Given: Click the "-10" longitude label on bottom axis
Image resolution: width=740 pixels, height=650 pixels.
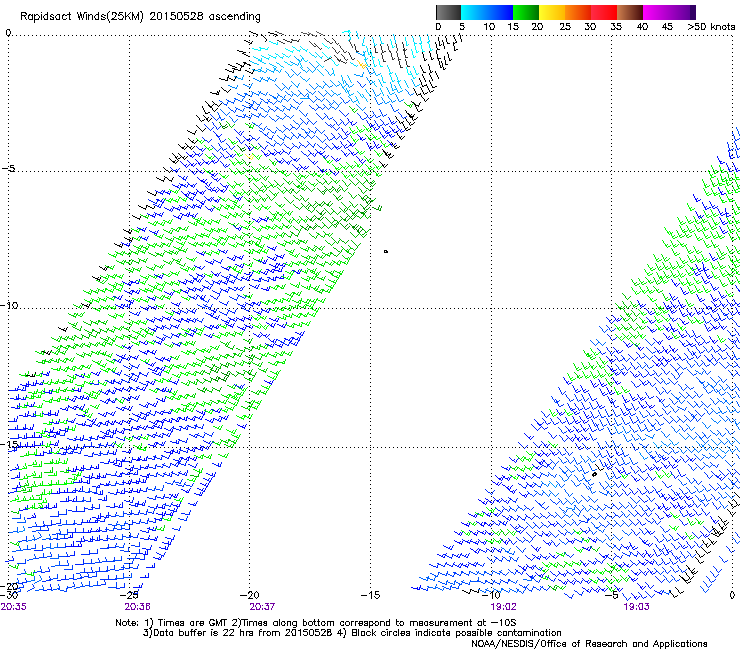Looking at the screenshot, I should tap(491, 595).
